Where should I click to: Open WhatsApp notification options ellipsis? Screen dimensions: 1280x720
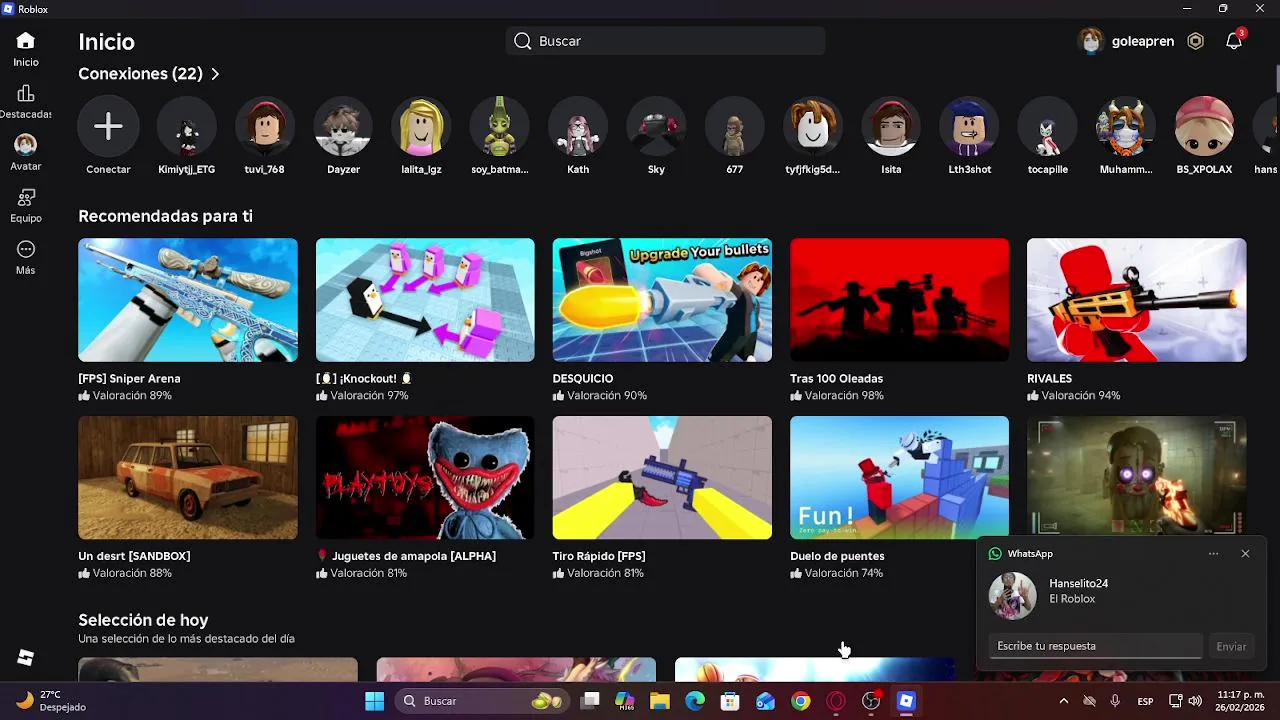(x=1213, y=553)
